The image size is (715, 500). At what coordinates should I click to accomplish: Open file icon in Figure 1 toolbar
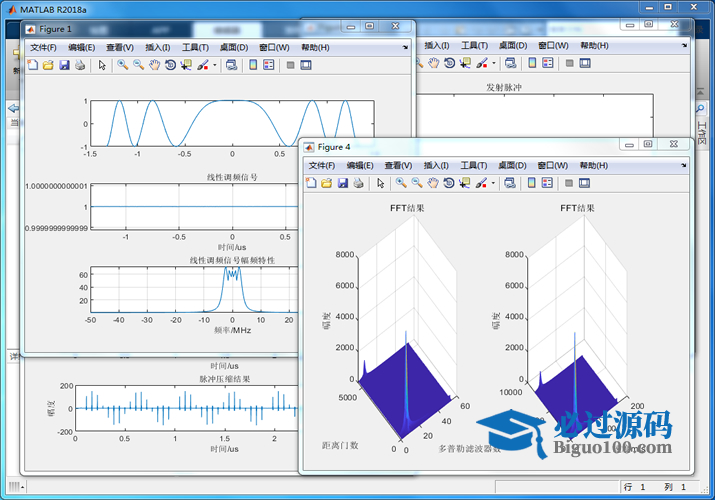point(48,65)
